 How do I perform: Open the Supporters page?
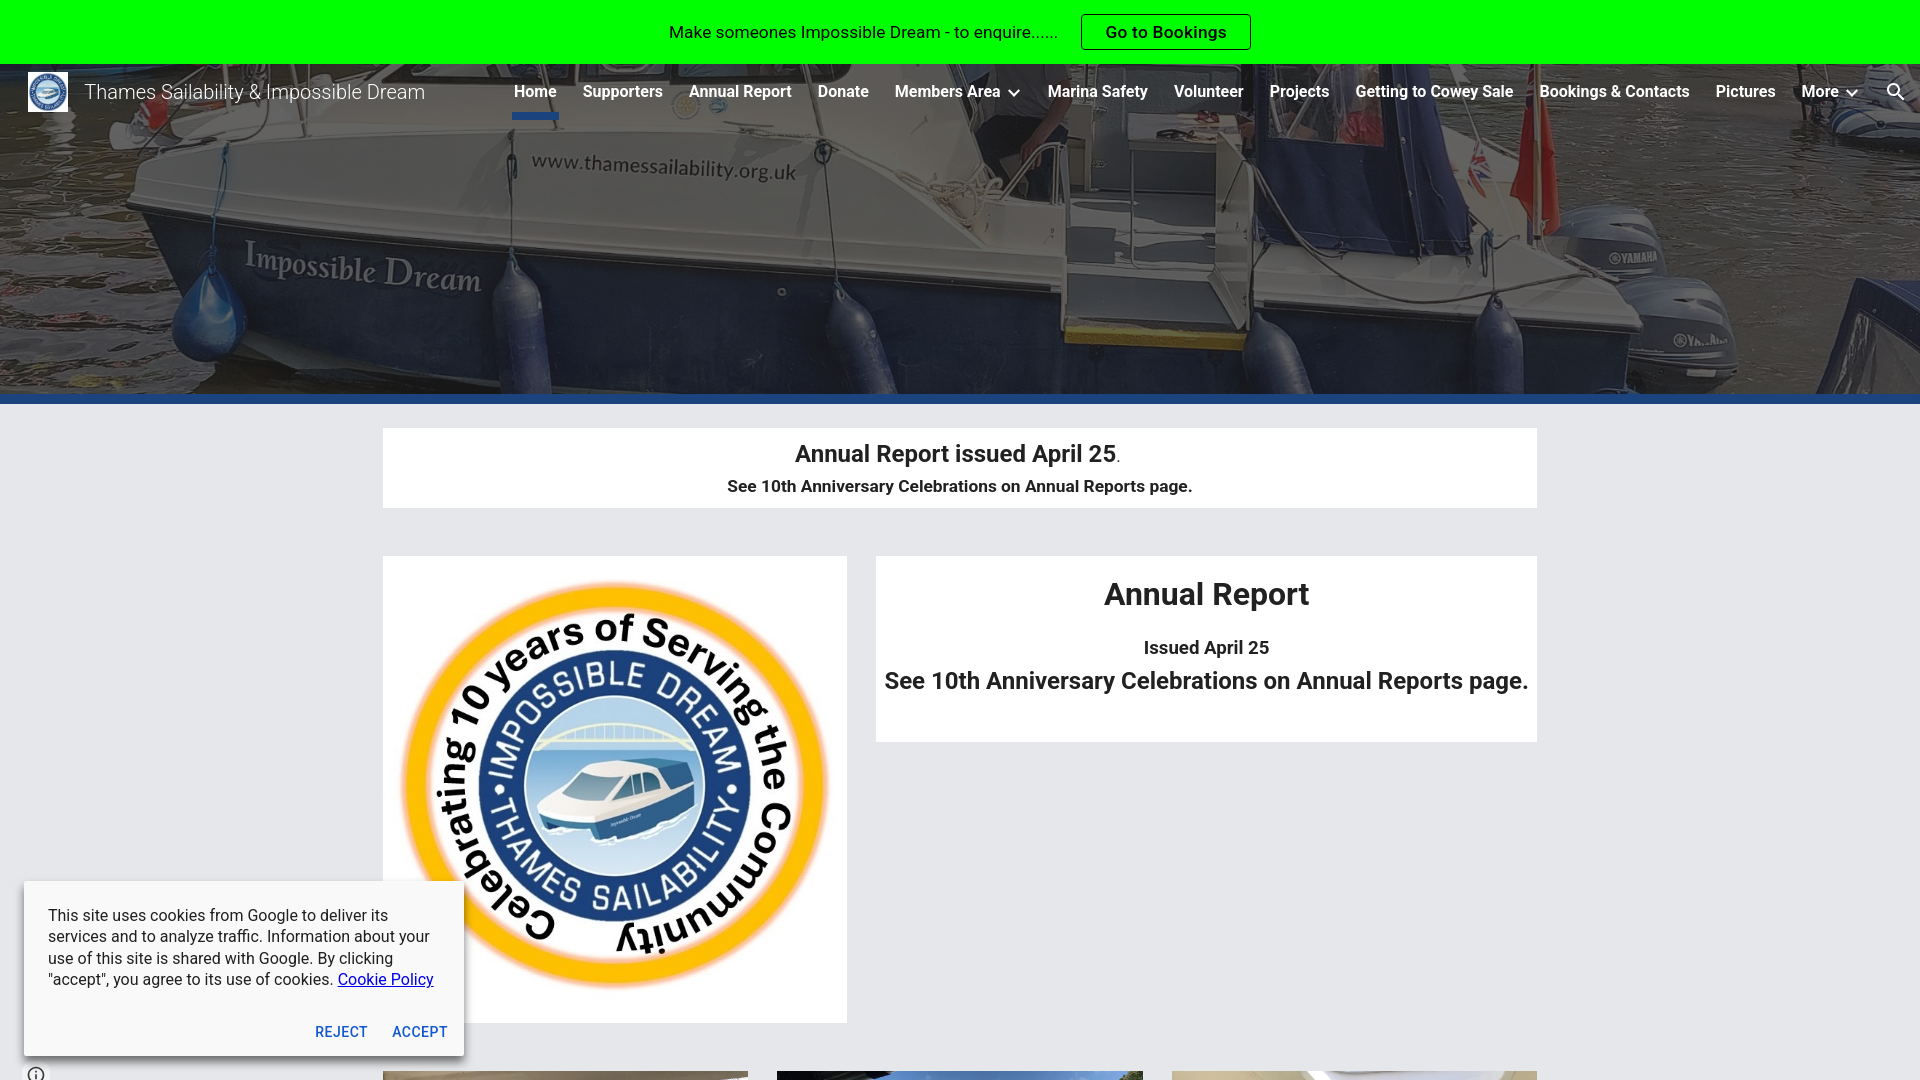tap(622, 92)
